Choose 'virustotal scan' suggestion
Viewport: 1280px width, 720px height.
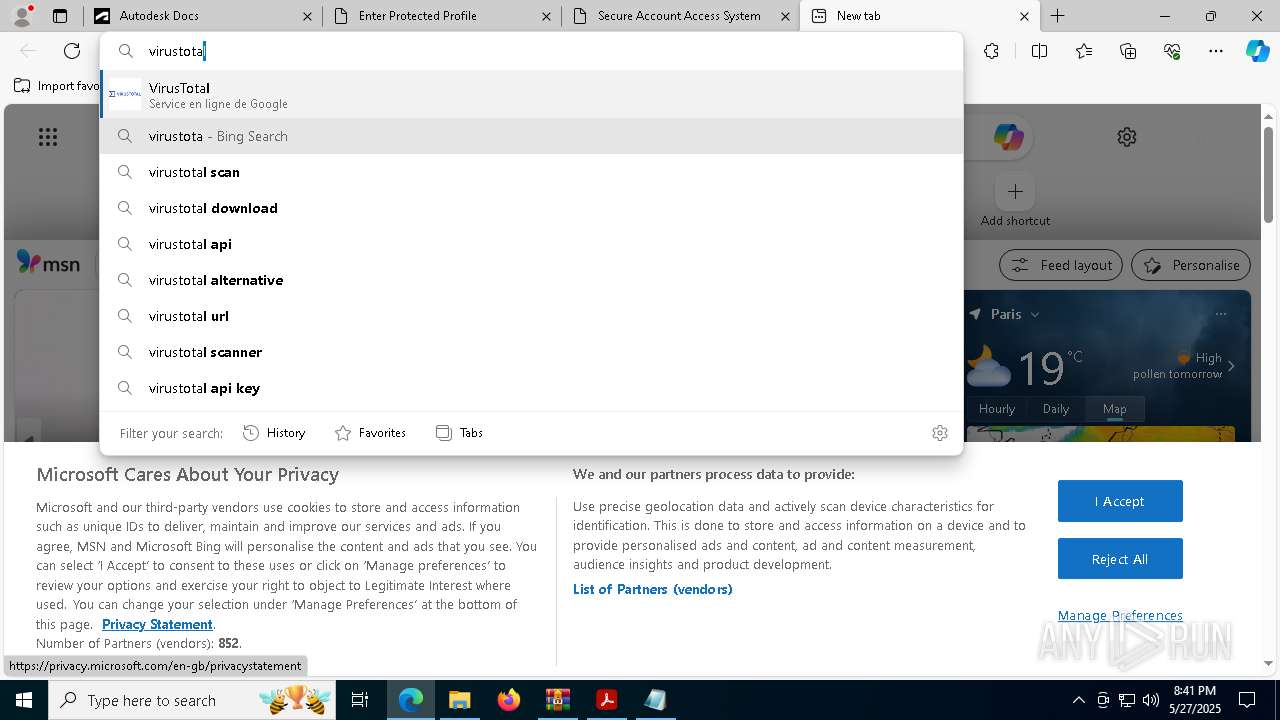[x=531, y=172]
